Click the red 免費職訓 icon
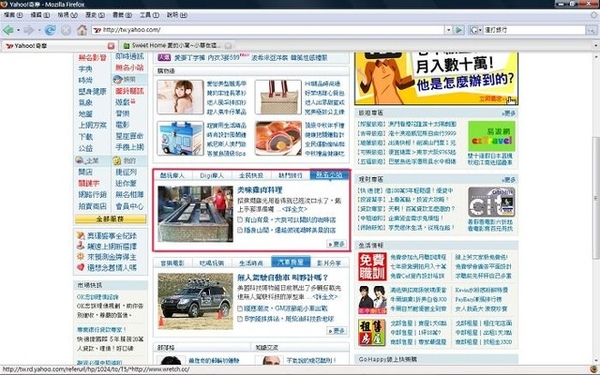Viewport: 600px width, 375px height. click(372, 266)
